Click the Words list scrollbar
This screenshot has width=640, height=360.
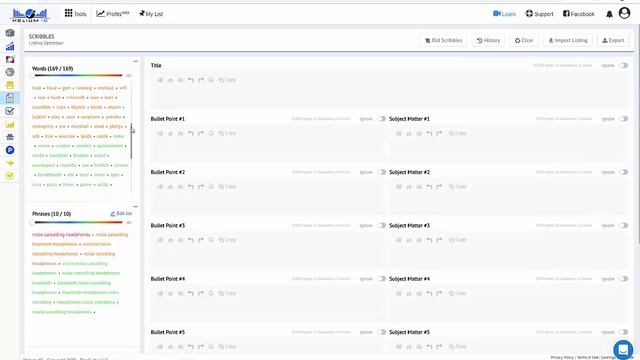point(131,141)
